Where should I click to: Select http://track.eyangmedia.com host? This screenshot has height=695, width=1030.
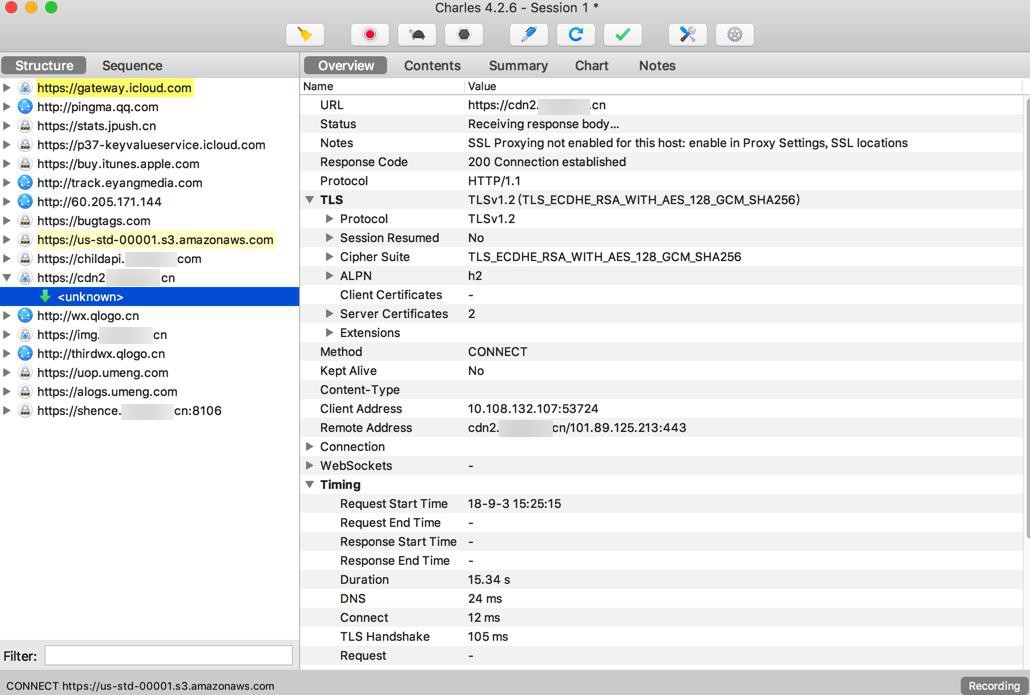pos(120,183)
